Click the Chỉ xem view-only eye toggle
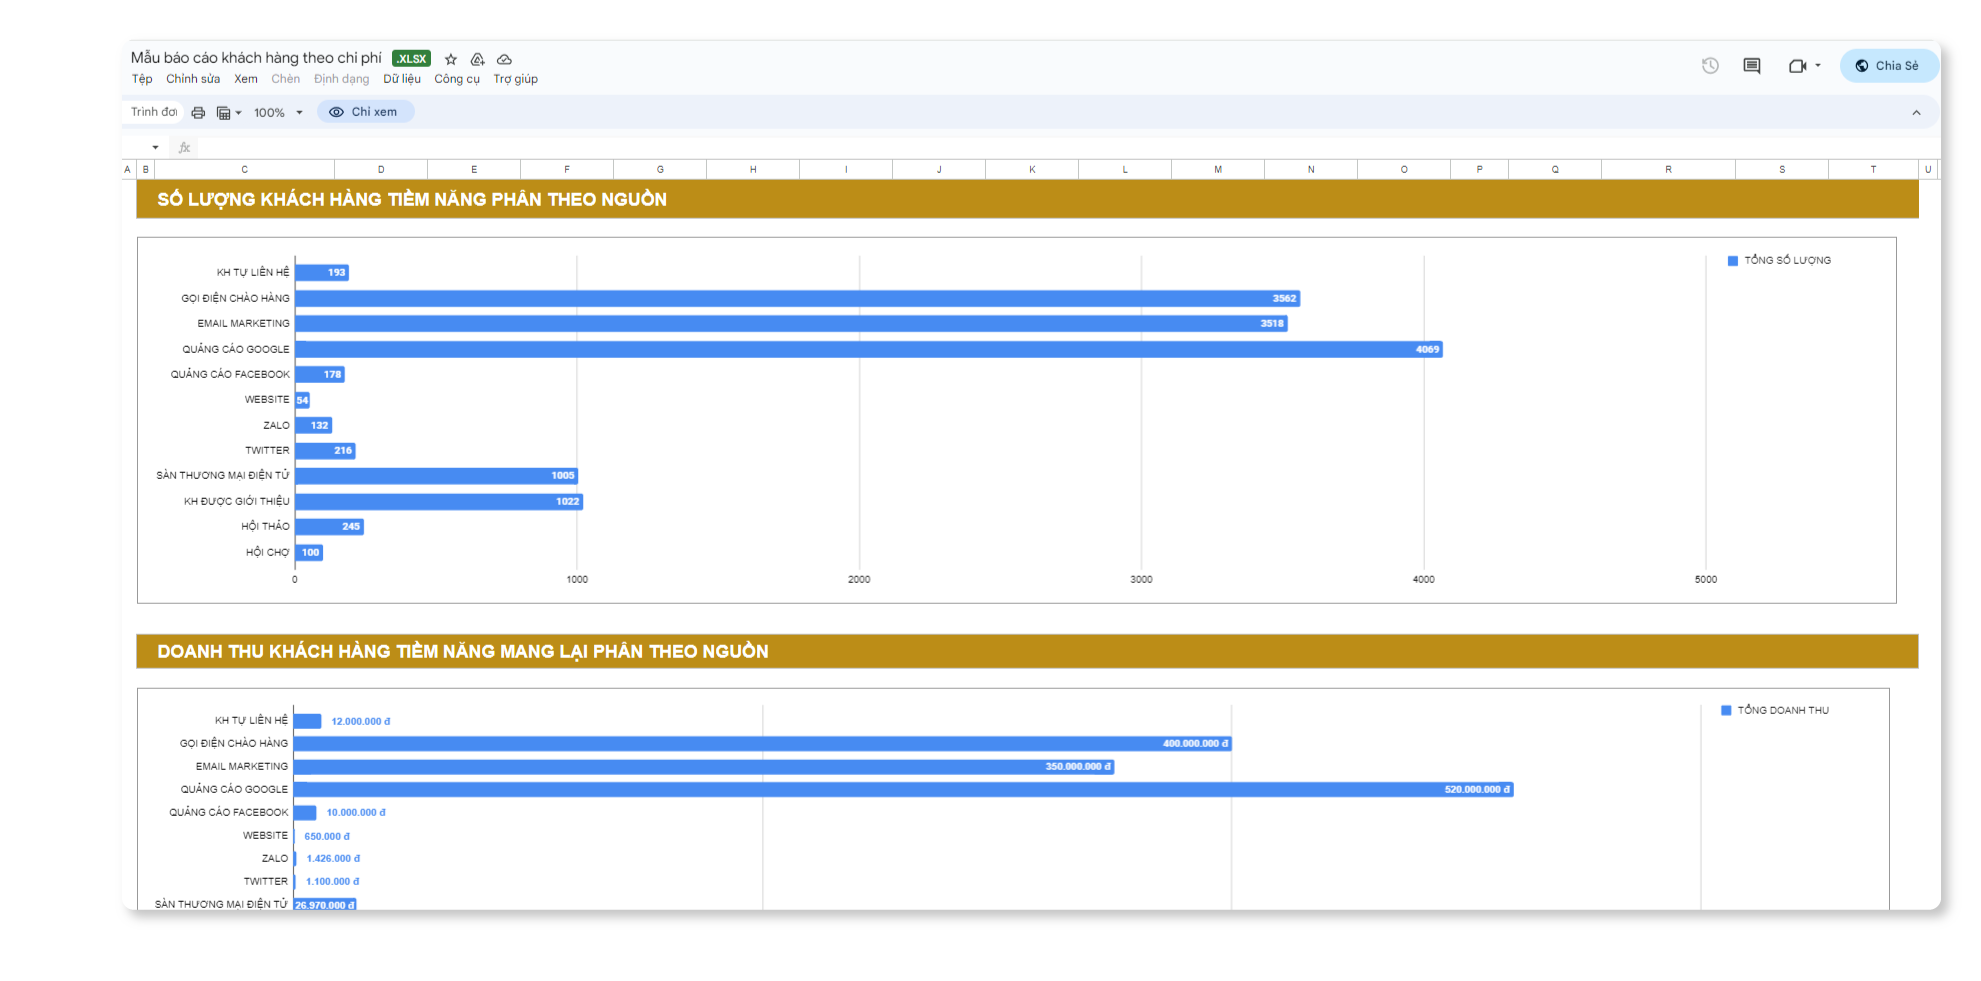 point(365,112)
